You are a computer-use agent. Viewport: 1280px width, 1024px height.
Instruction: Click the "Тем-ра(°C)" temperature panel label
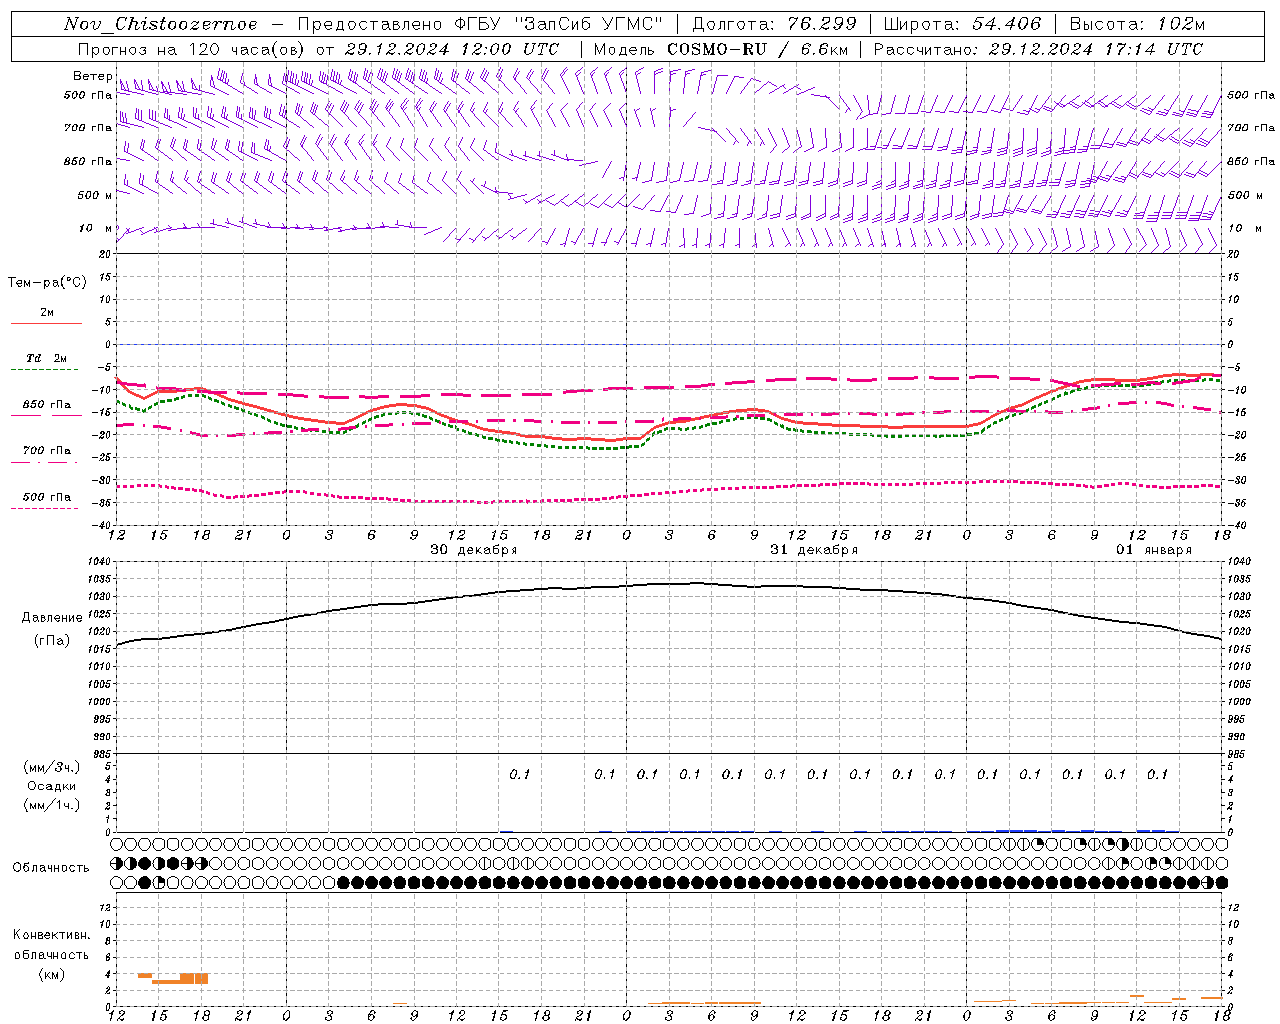pos(47,283)
